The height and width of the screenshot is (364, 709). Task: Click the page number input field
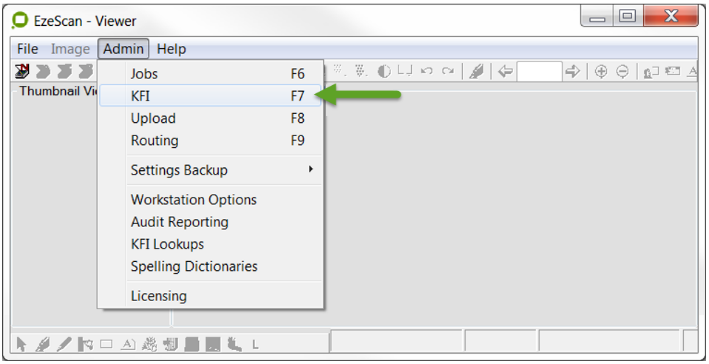539,71
